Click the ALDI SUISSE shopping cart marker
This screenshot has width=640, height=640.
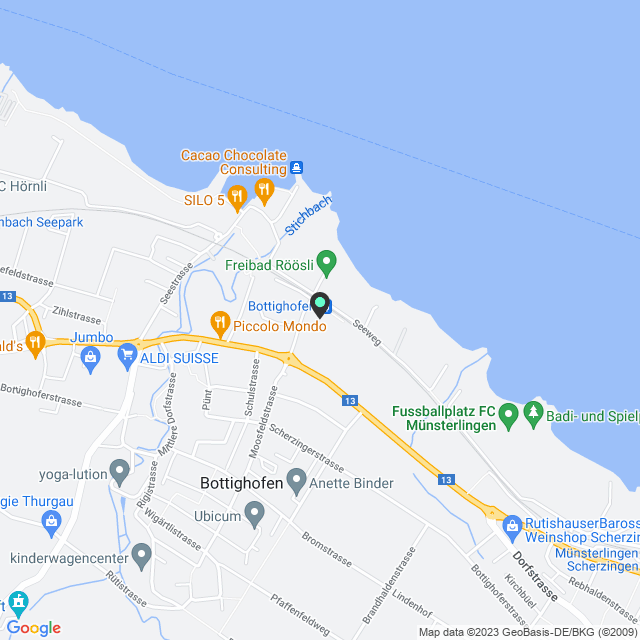coord(127,356)
